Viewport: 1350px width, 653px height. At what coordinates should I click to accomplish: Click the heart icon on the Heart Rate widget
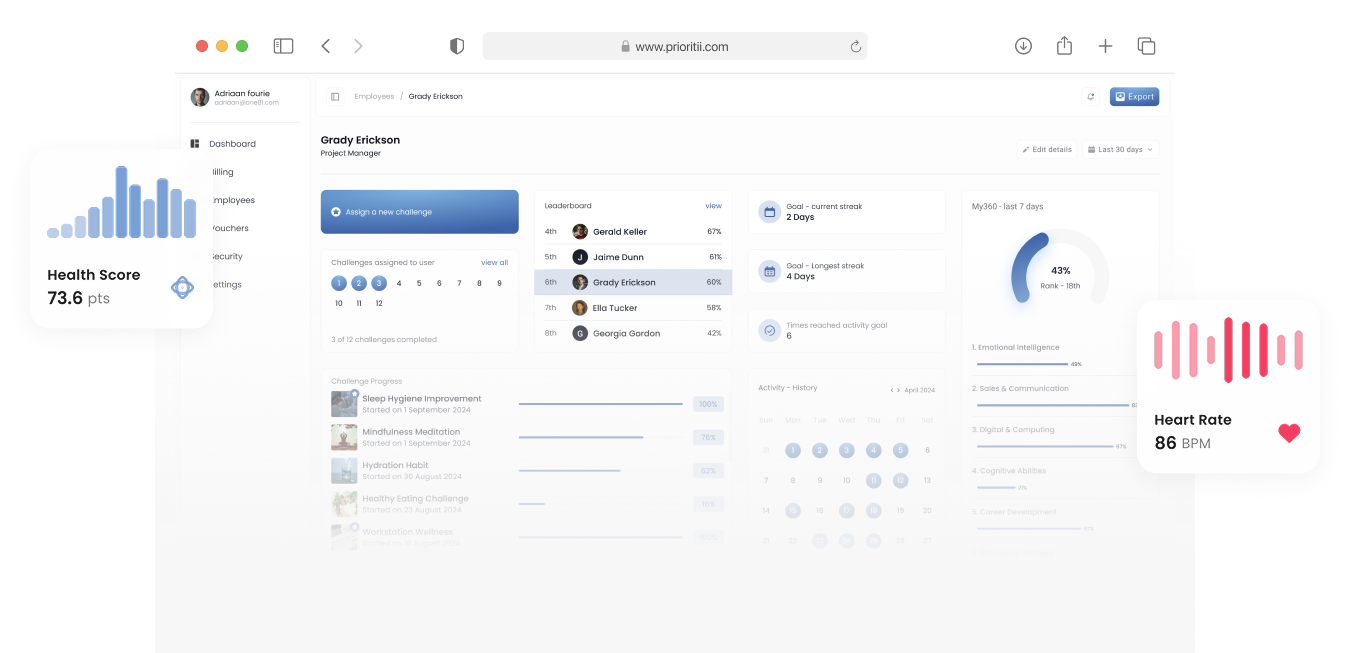point(1289,433)
